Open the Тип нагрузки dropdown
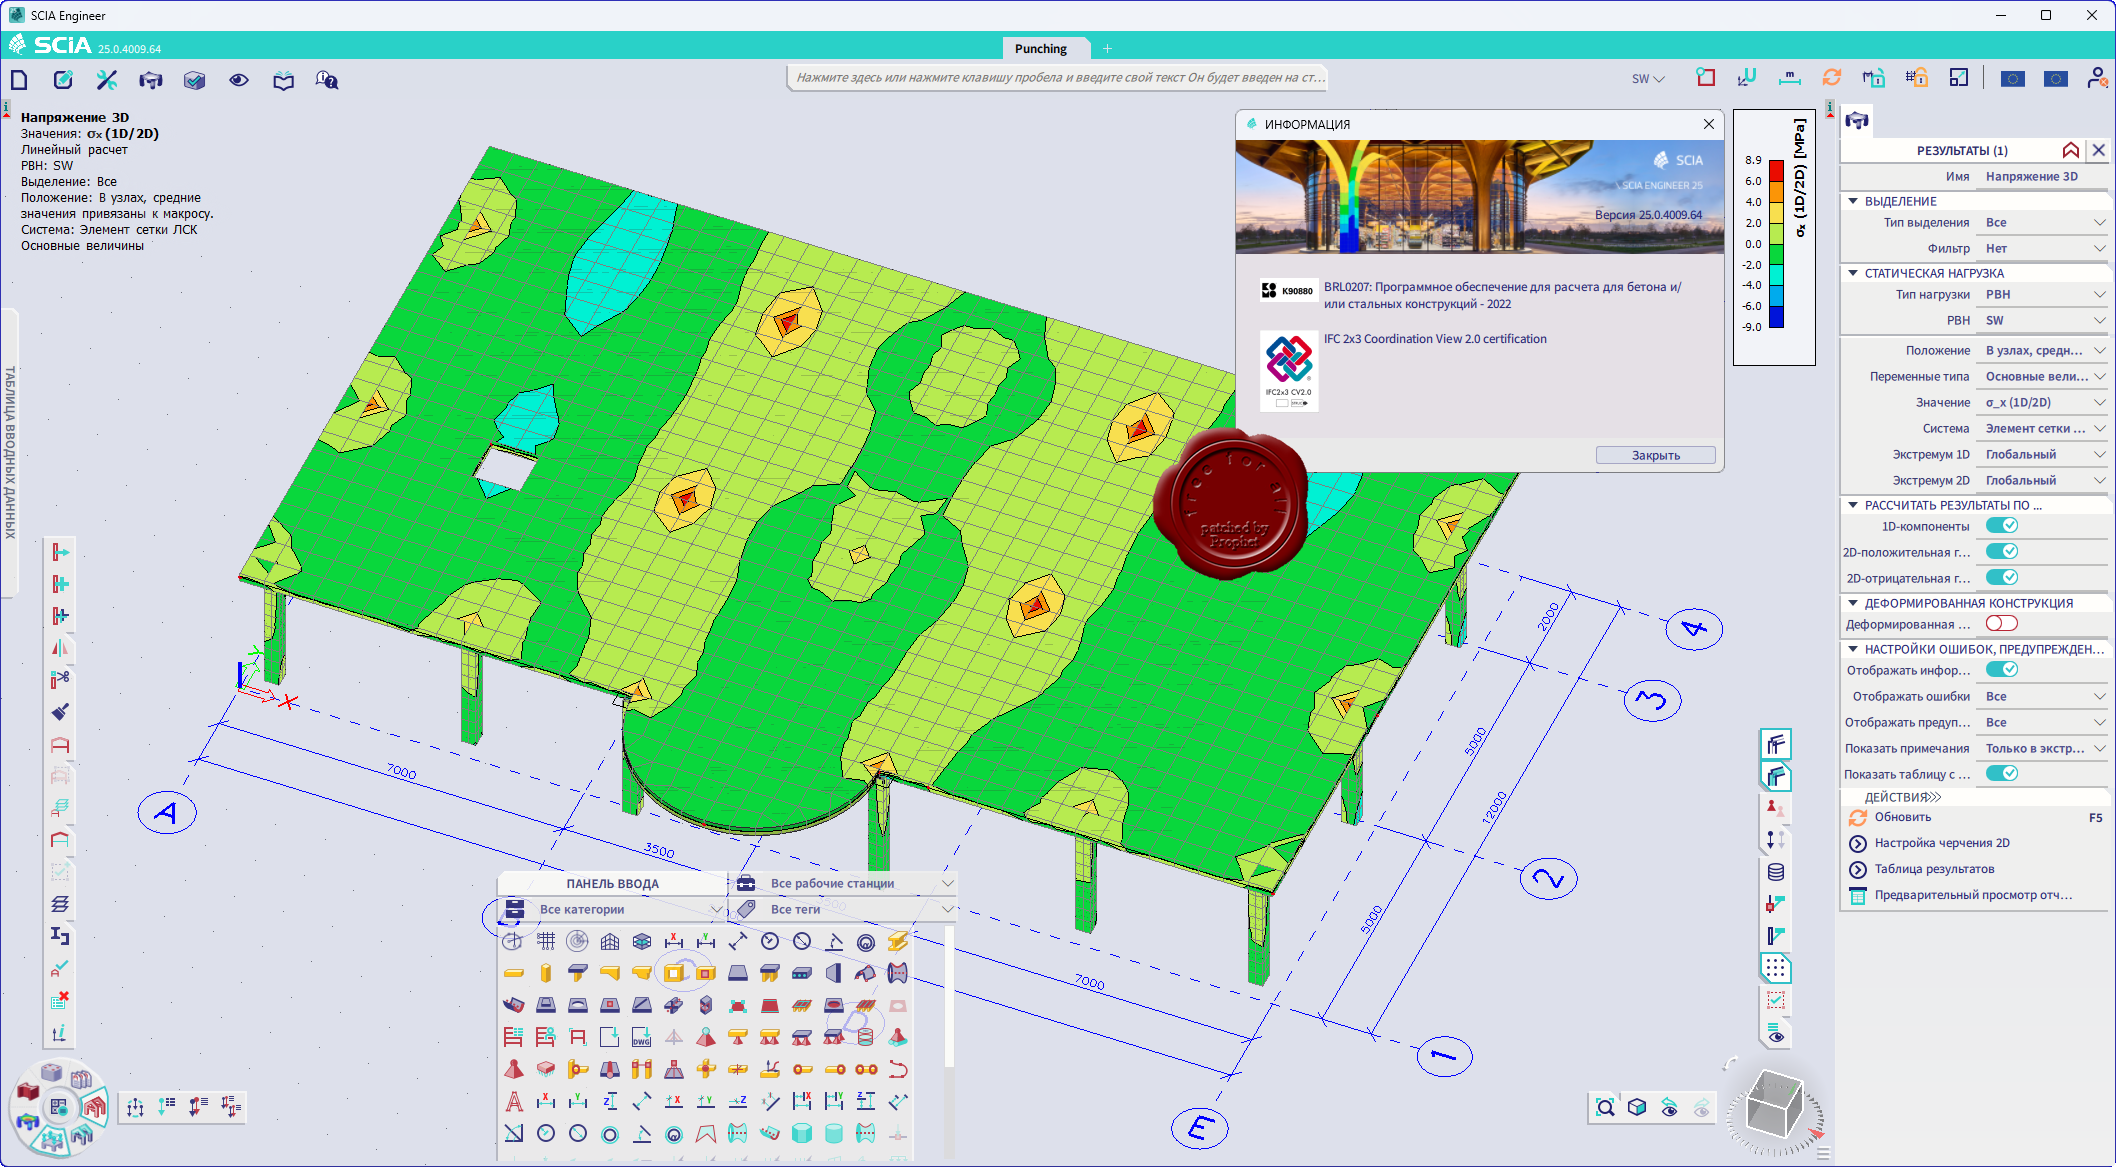2116x1167 pixels. tap(2044, 294)
